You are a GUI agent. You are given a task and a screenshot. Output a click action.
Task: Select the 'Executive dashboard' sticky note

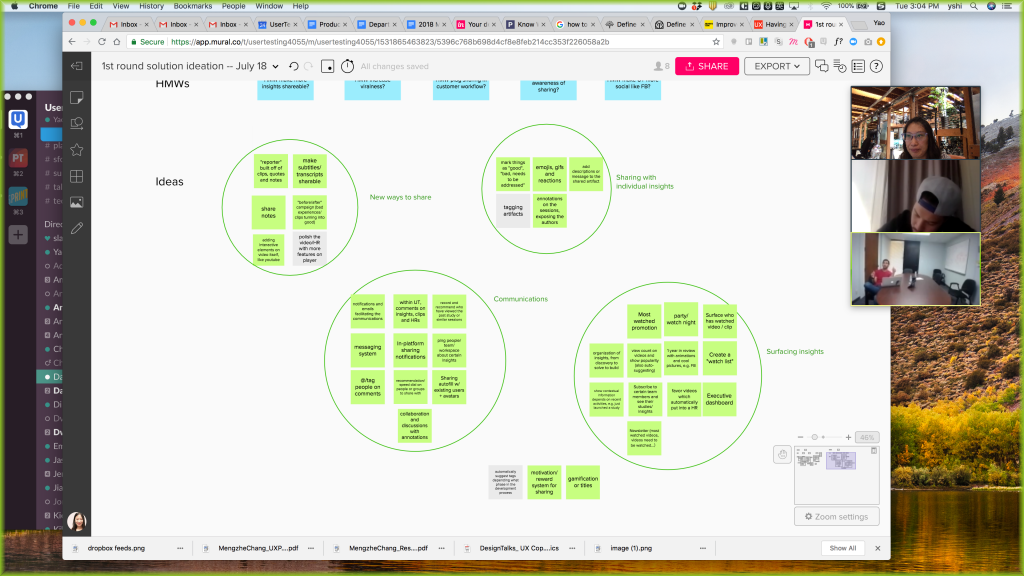click(x=719, y=399)
